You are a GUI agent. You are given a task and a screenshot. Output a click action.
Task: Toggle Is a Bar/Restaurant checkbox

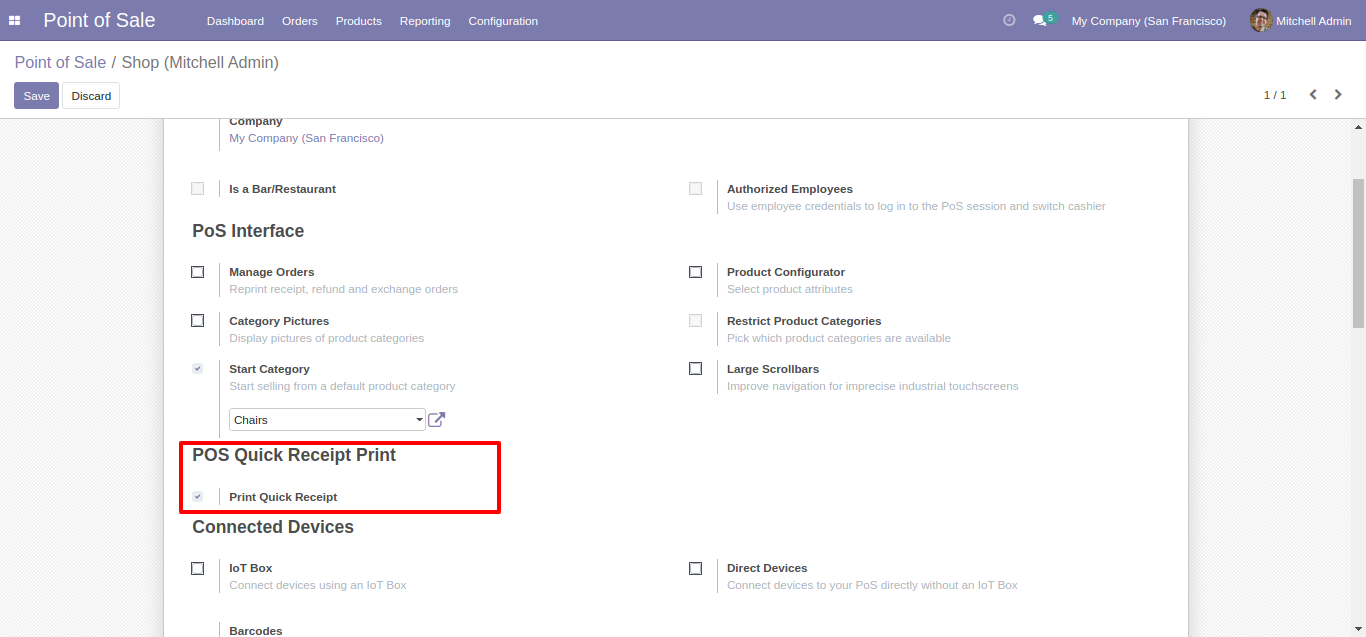(x=198, y=188)
